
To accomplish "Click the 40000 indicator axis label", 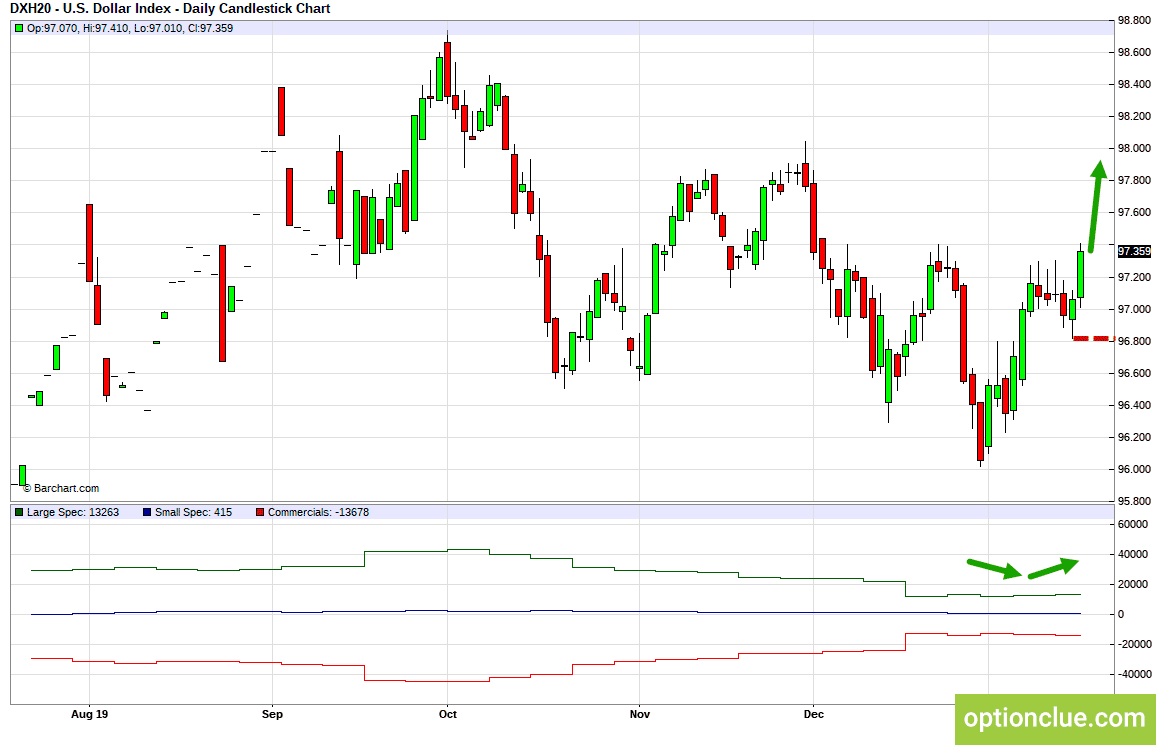I will click(x=1133, y=554).
